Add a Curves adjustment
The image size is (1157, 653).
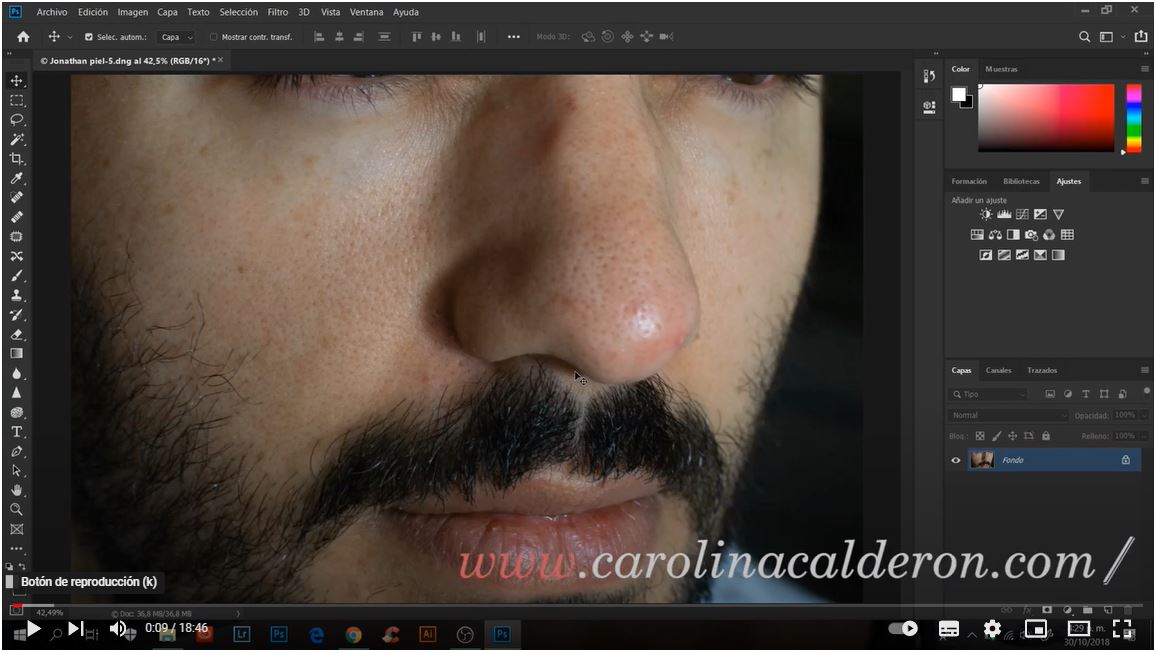click(1022, 215)
